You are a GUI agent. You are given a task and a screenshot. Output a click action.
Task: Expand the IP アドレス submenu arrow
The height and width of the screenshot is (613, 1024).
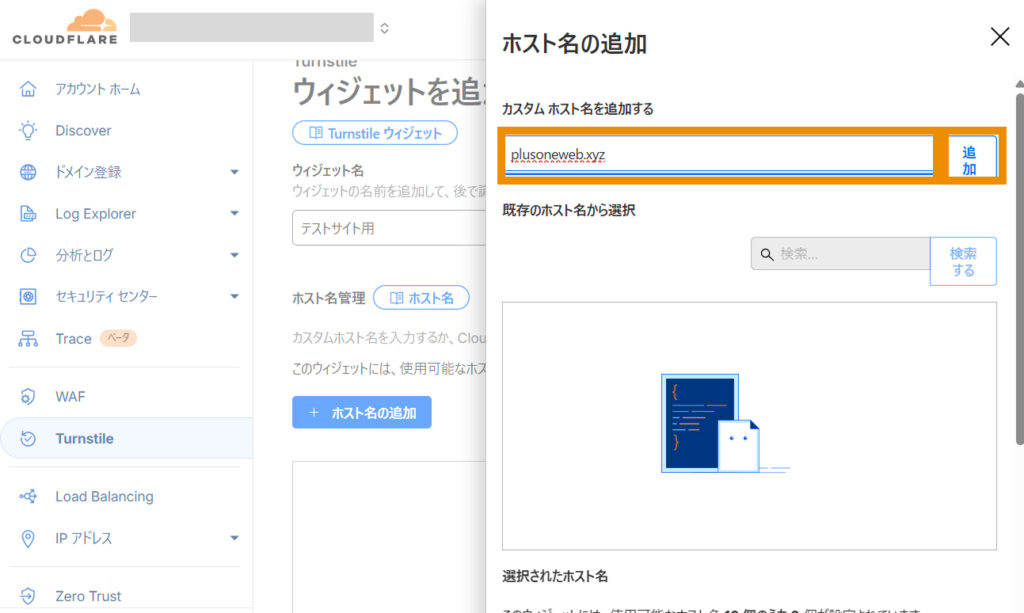pyautogui.click(x=234, y=538)
